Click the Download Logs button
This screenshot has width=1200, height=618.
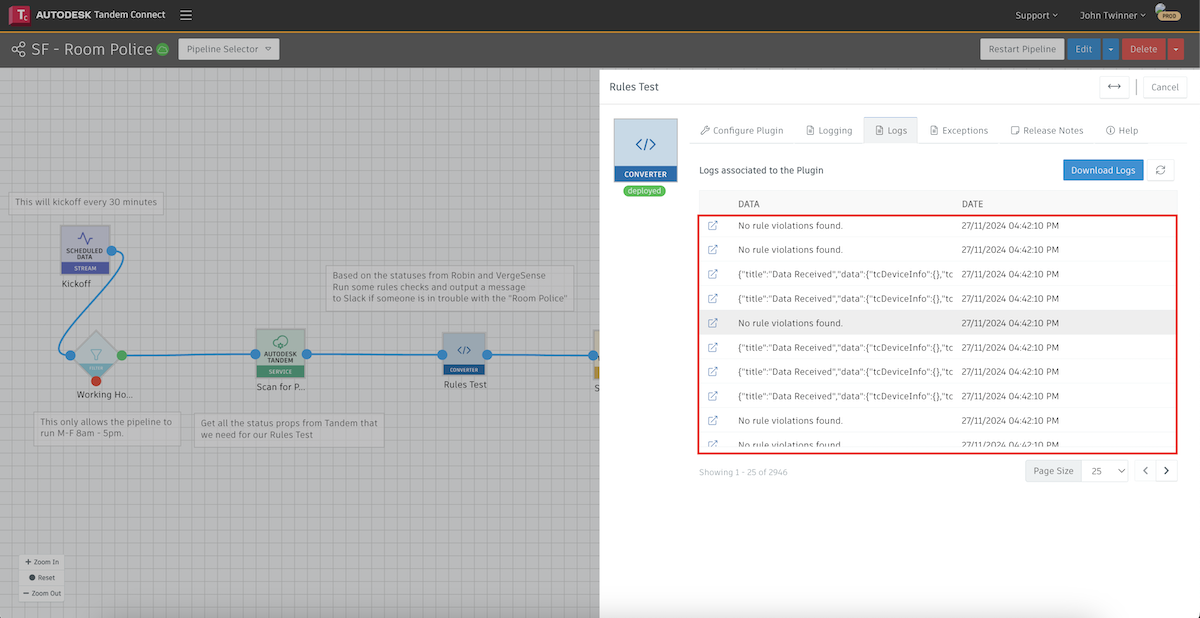1103,170
